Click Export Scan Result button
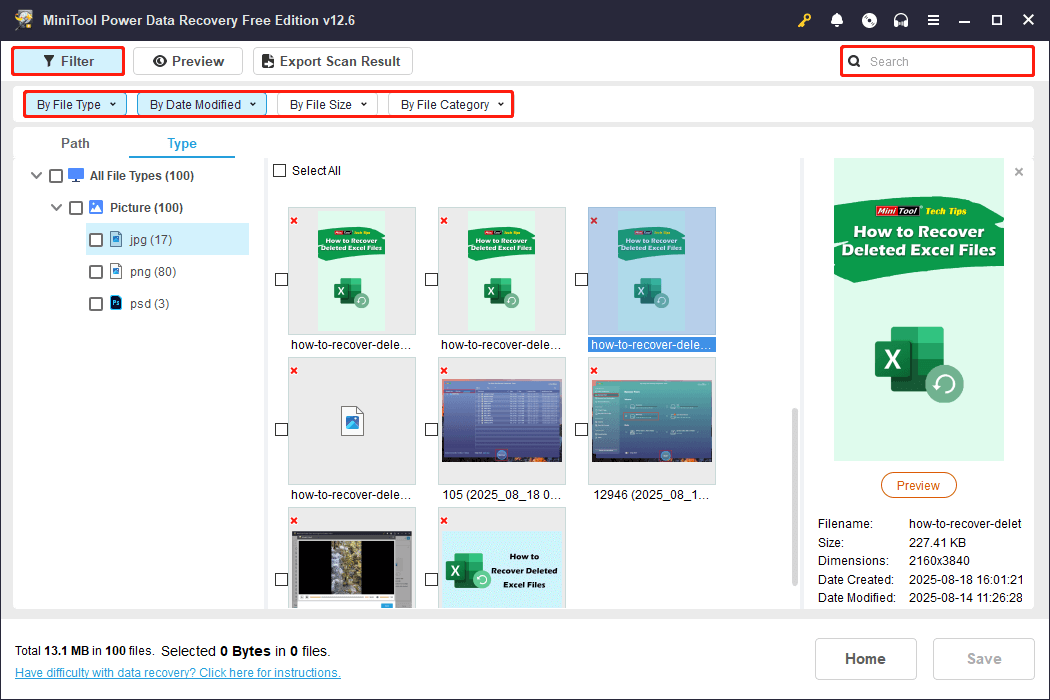This screenshot has width=1050, height=700. coord(333,62)
